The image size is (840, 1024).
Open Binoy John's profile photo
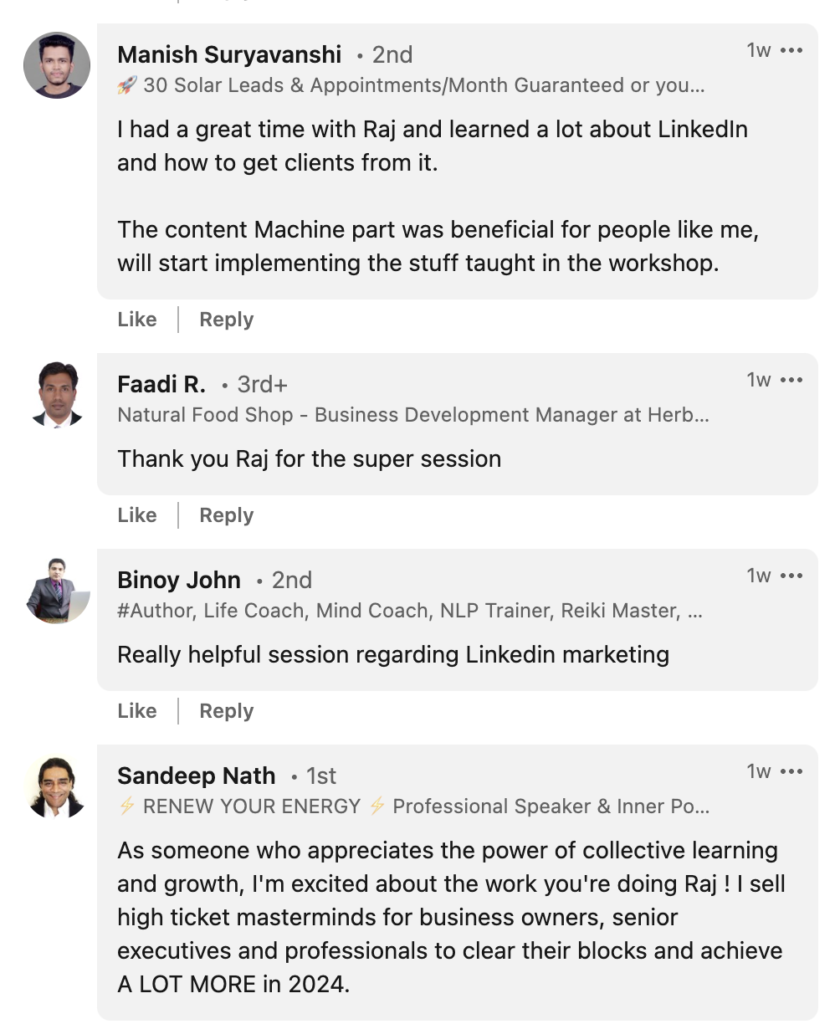coord(57,590)
